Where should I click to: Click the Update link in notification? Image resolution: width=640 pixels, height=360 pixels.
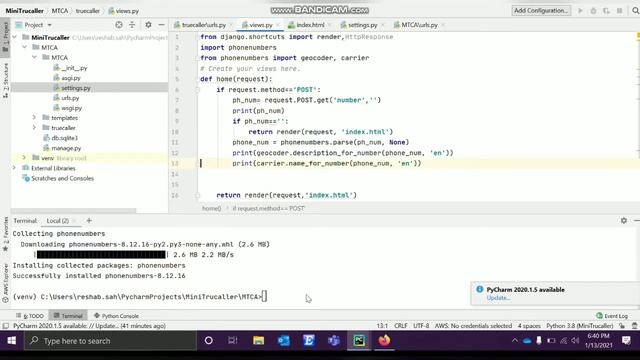coord(498,298)
